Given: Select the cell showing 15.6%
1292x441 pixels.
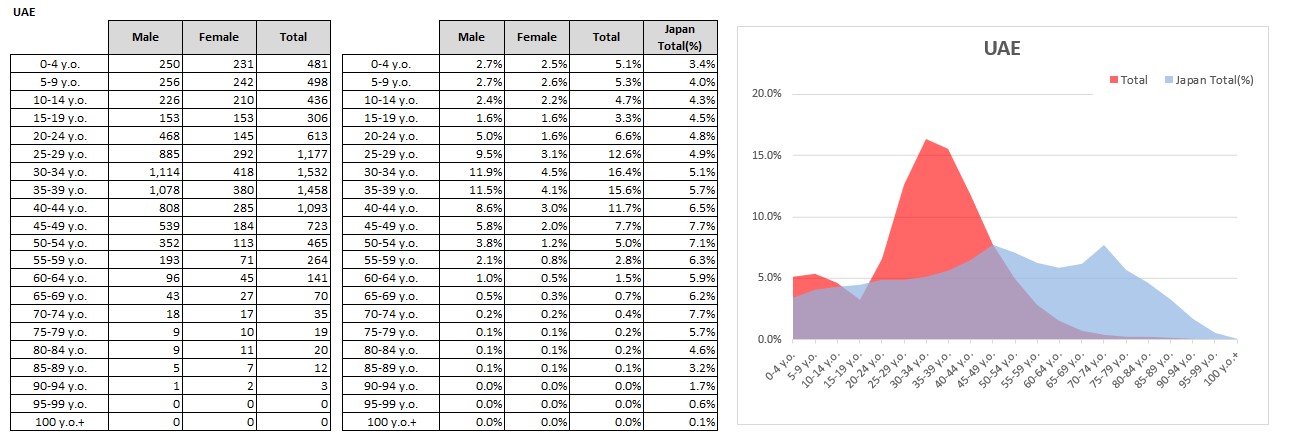Looking at the screenshot, I should click(606, 190).
